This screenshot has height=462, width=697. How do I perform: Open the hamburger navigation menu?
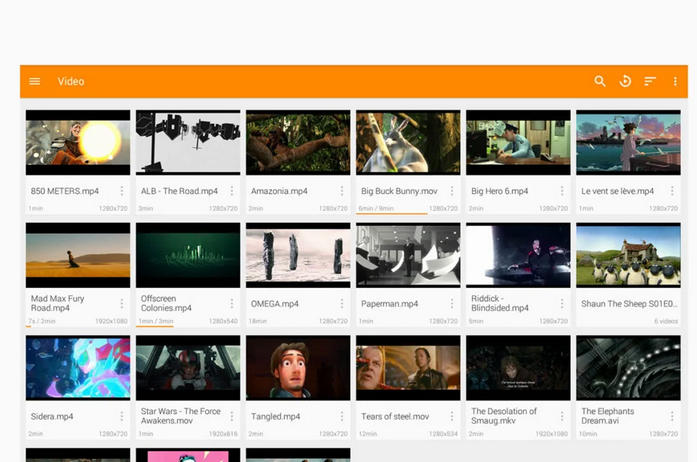click(x=35, y=81)
